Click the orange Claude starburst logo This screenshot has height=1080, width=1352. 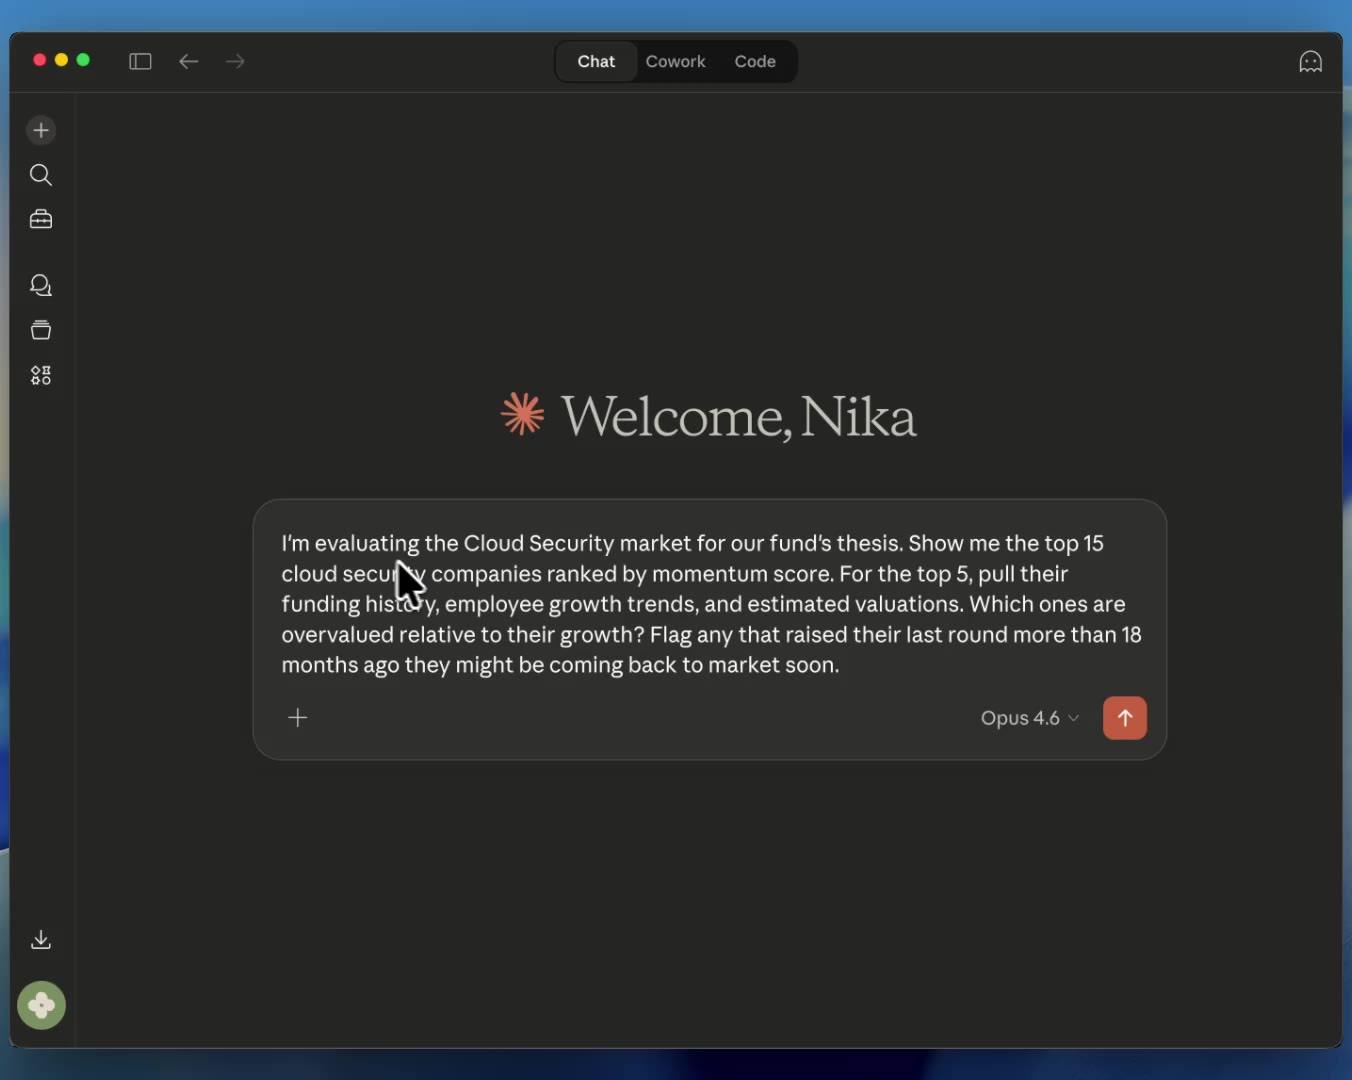pos(523,414)
